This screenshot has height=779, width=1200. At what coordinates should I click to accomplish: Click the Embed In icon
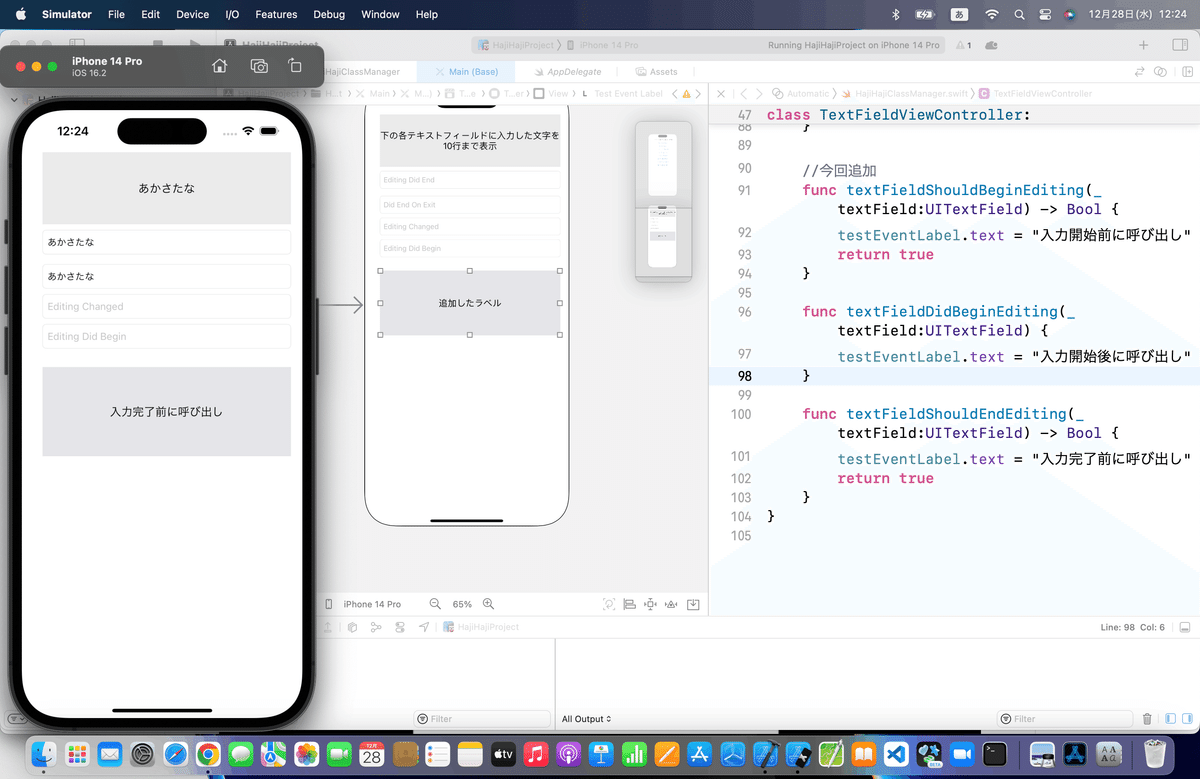click(x=693, y=604)
